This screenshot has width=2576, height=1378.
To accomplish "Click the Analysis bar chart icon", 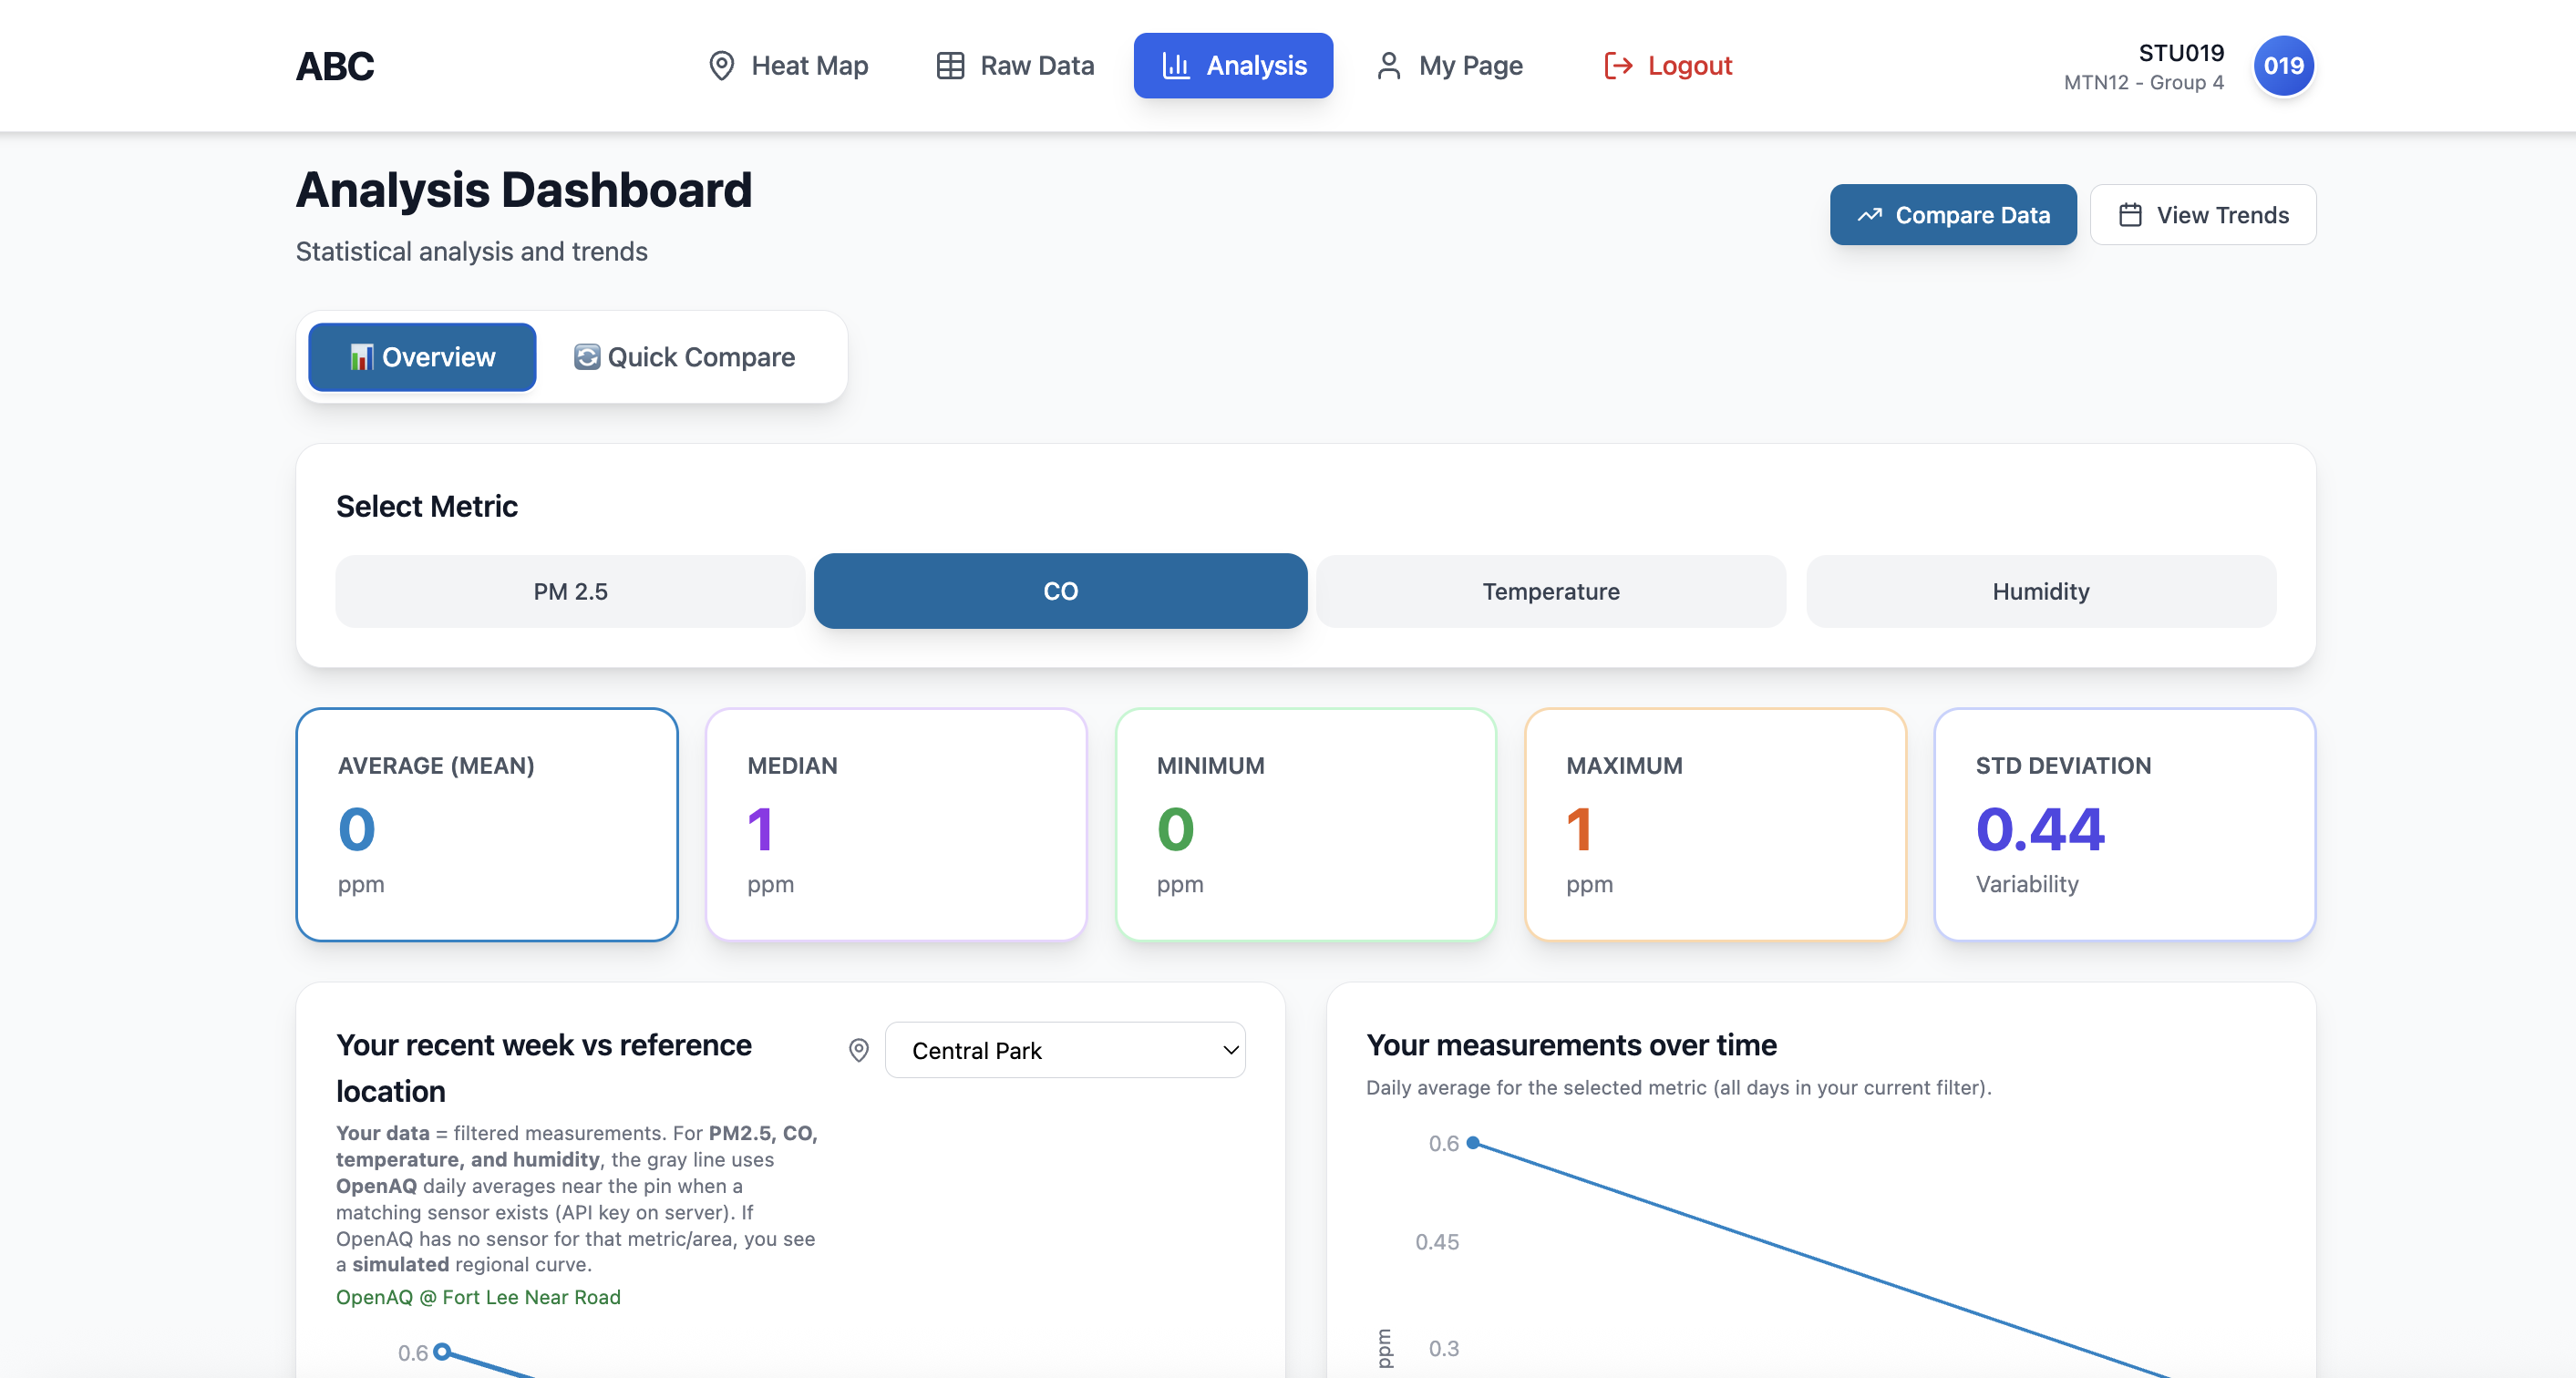I will pos(1175,66).
